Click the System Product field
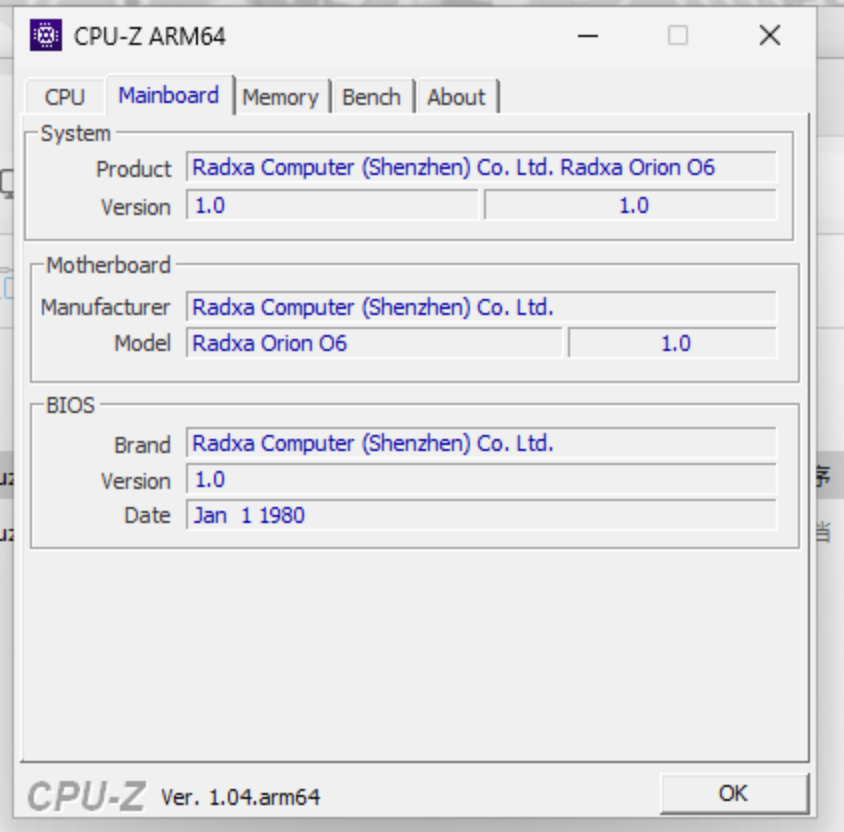Image resolution: width=844 pixels, height=832 pixels. (481, 167)
